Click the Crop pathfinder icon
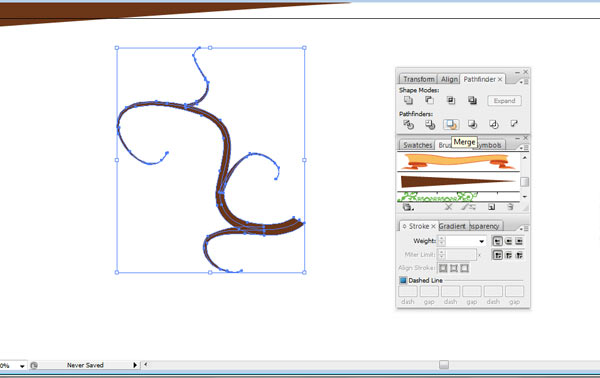Screen dimensions: 600x378 [472, 124]
